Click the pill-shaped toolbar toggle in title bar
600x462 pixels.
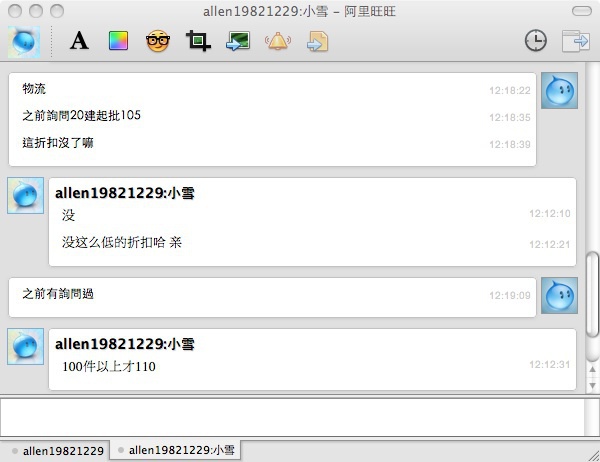[582, 11]
